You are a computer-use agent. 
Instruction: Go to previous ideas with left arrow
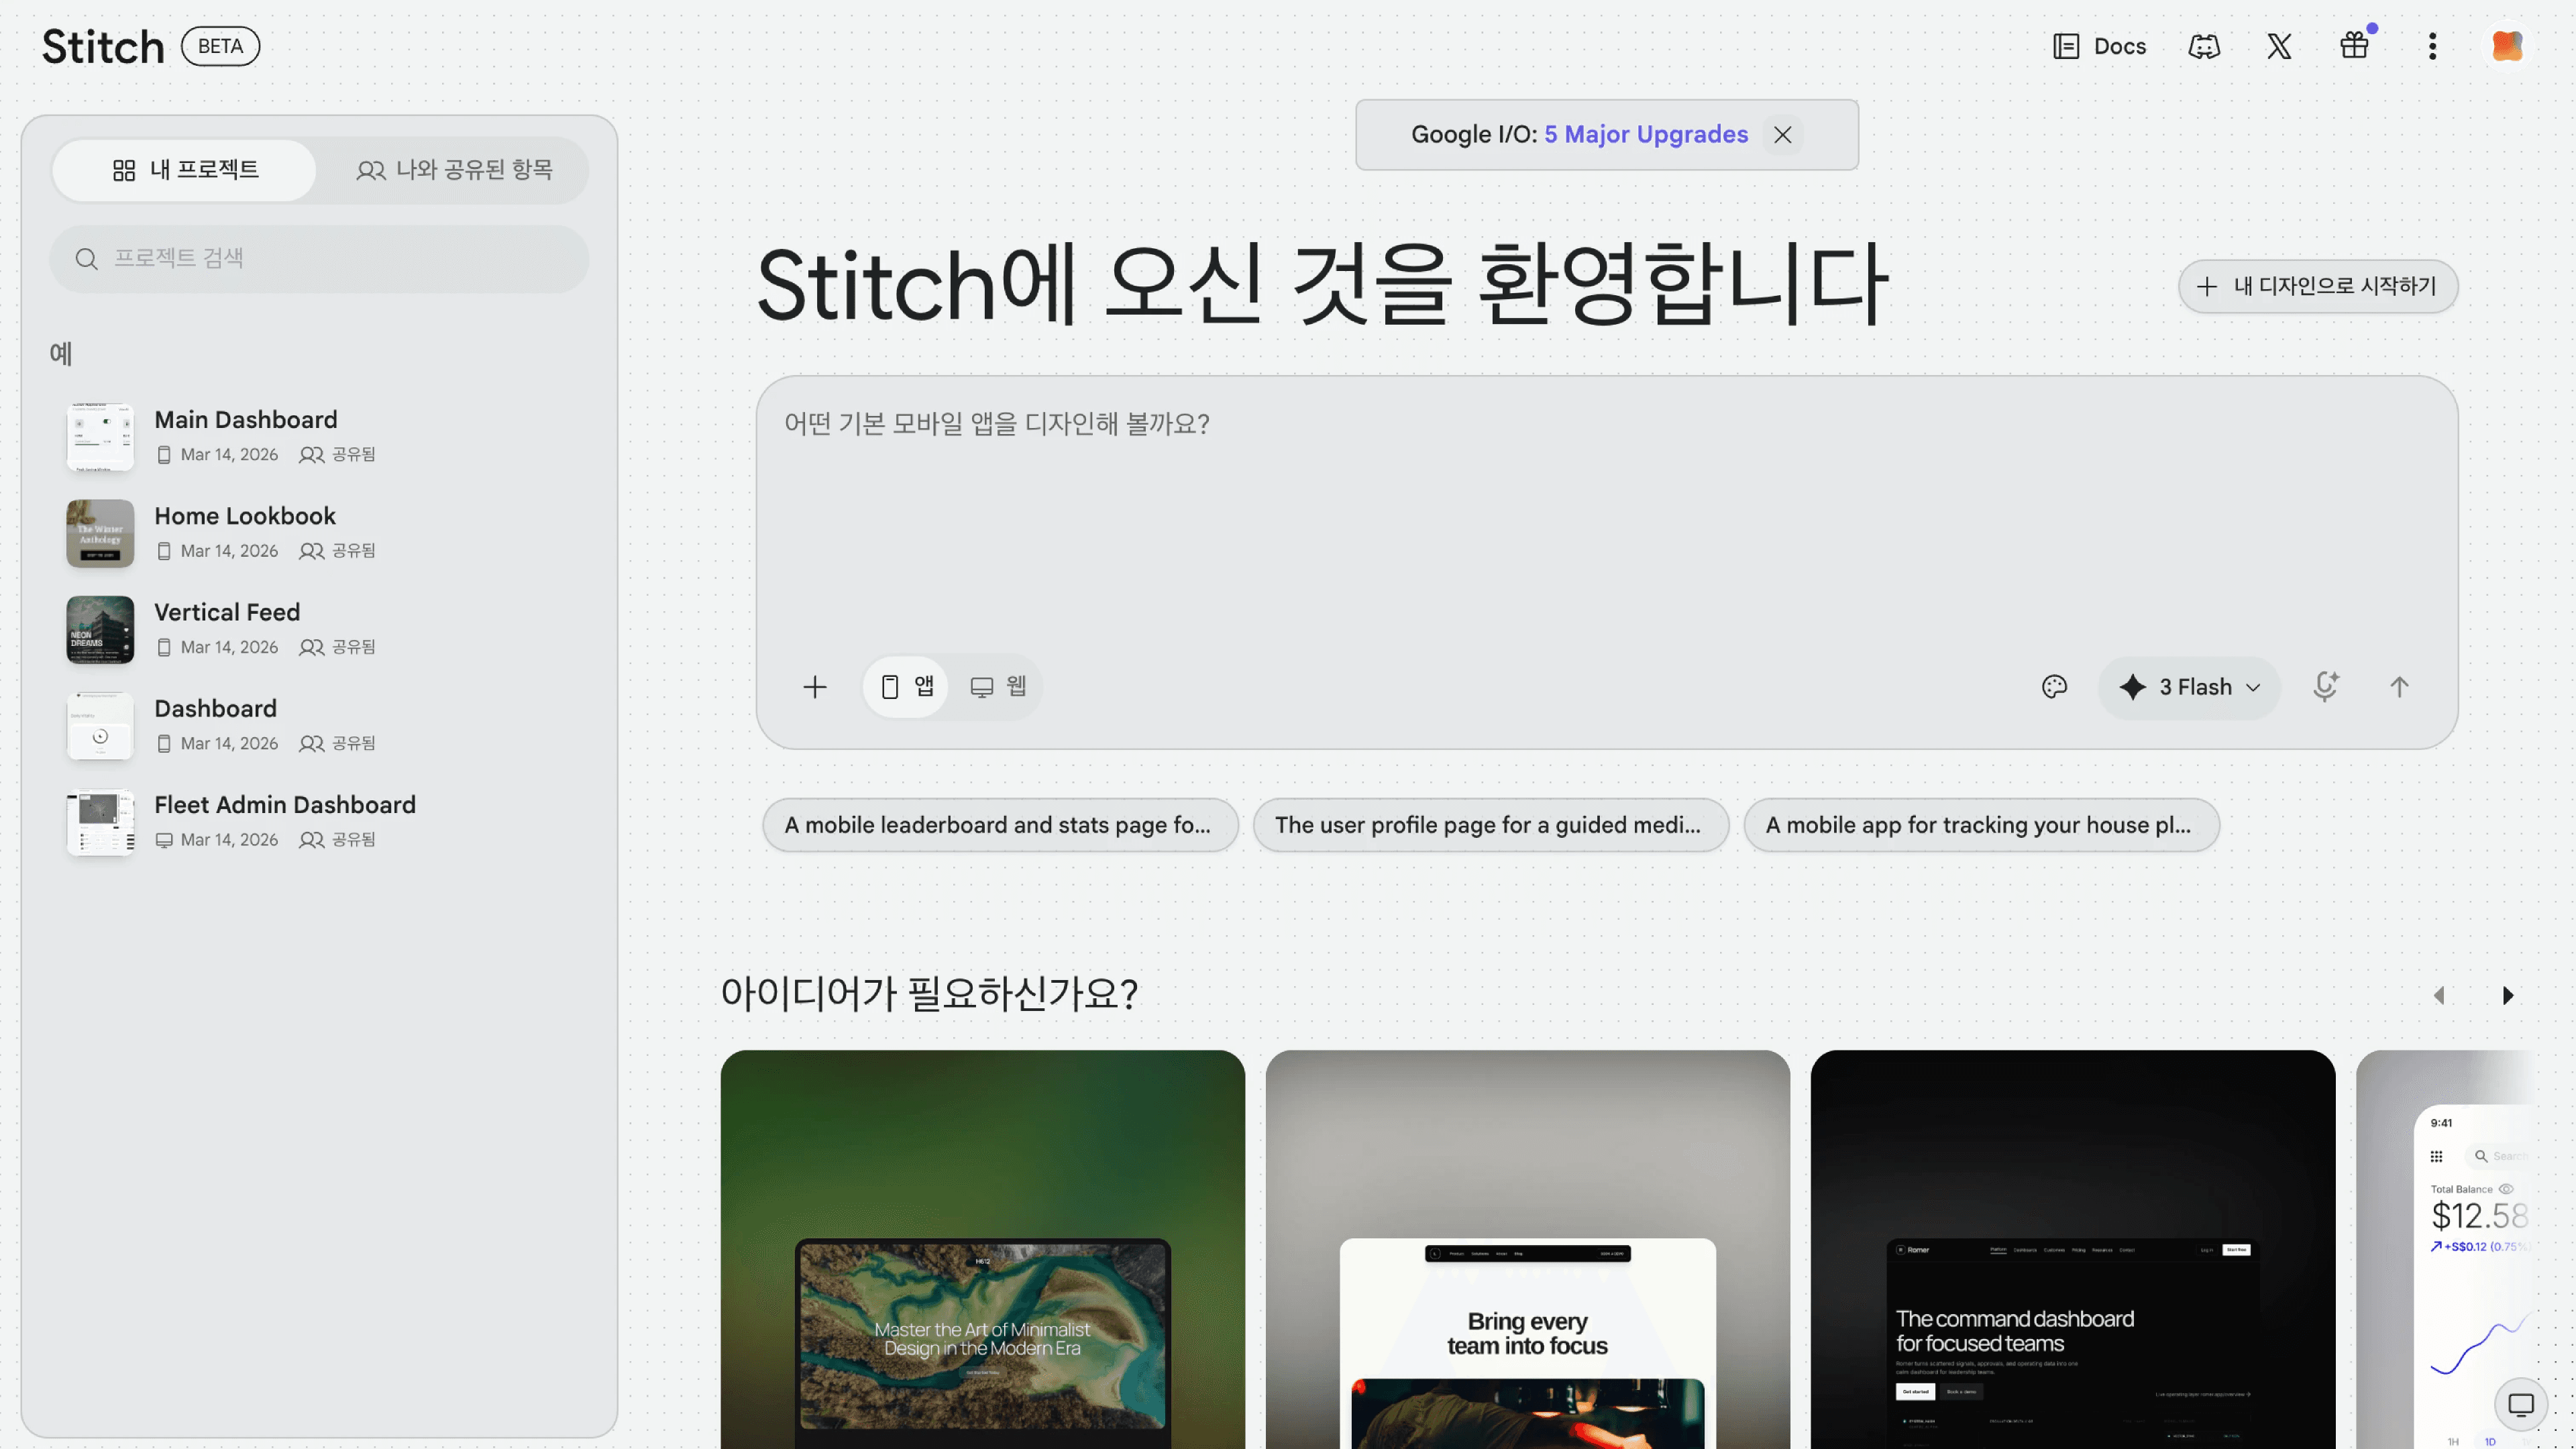(2439, 995)
